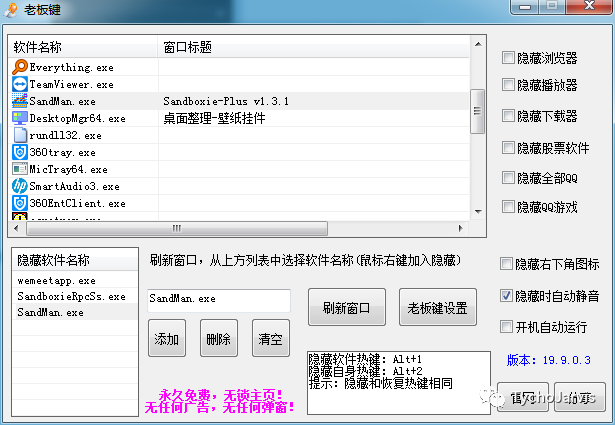Select TeamViewer.exe row text

(x=71, y=84)
